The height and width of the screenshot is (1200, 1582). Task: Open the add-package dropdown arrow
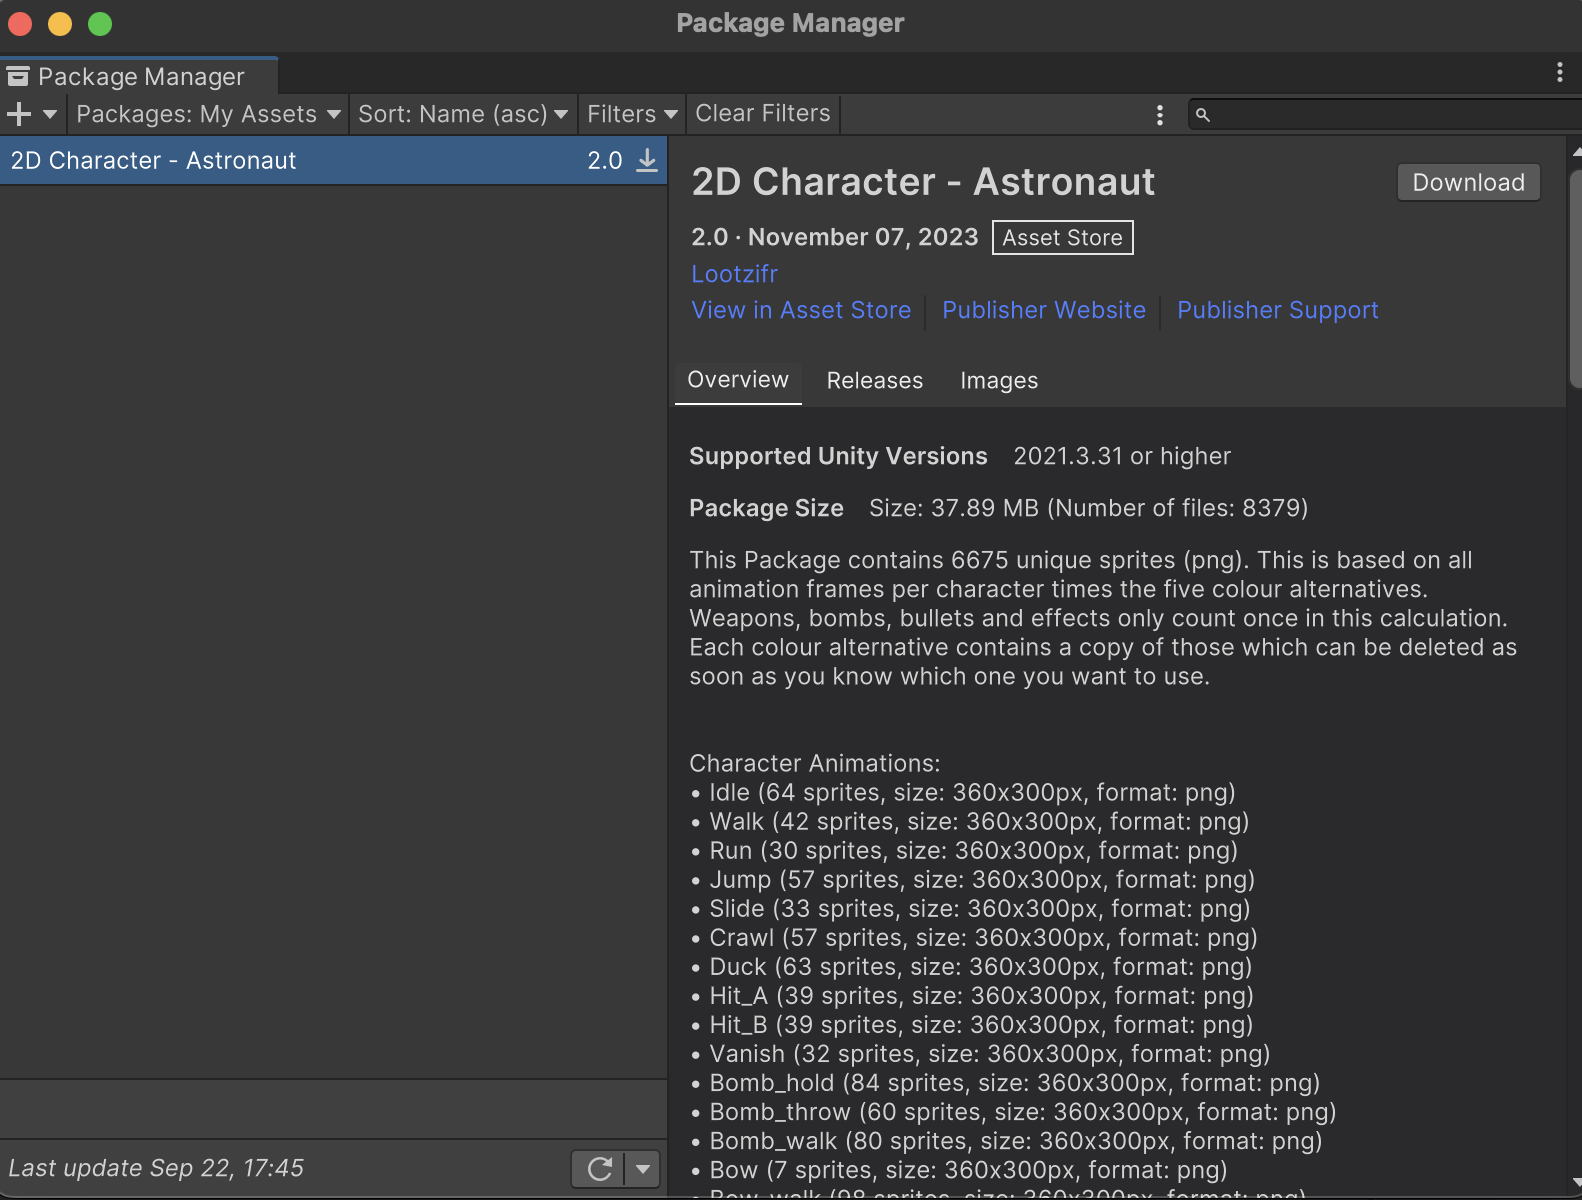(50, 114)
